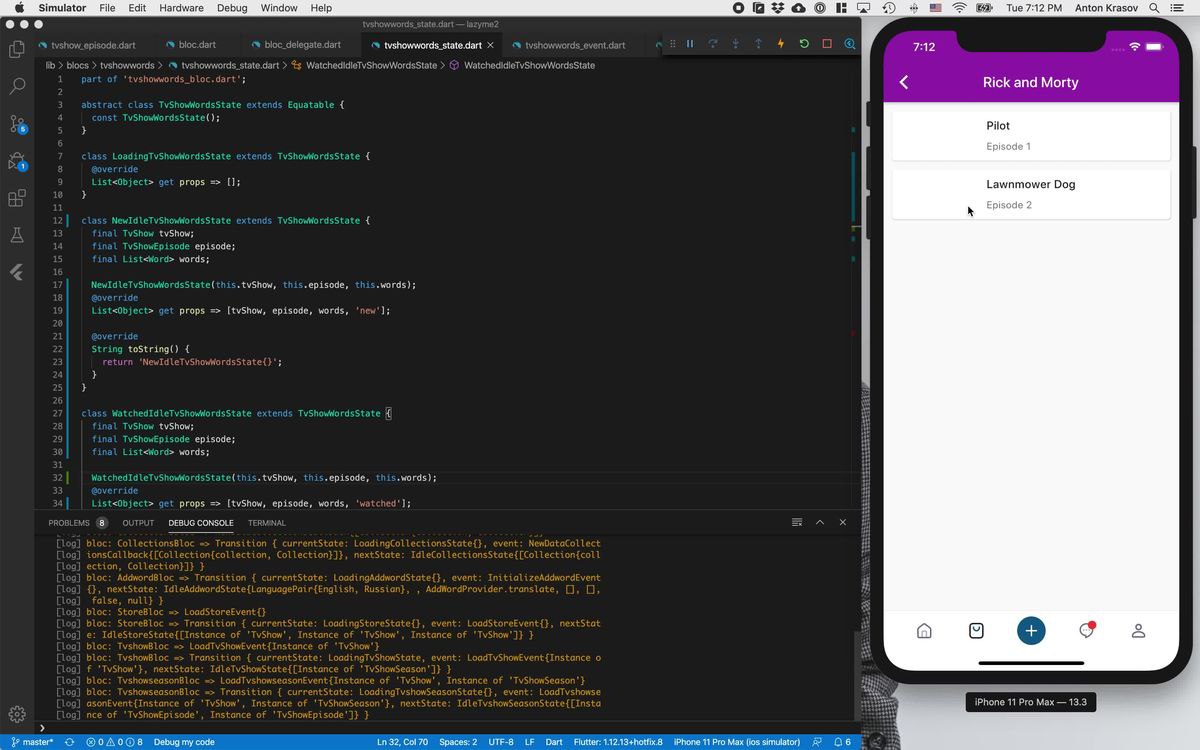Select the DEBUG CONSOLE panel tab

pyautogui.click(x=201, y=523)
